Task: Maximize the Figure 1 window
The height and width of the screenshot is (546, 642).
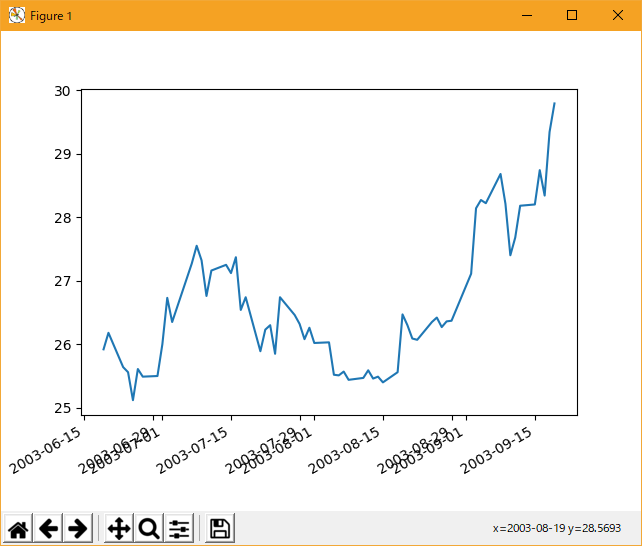Action: tap(572, 15)
